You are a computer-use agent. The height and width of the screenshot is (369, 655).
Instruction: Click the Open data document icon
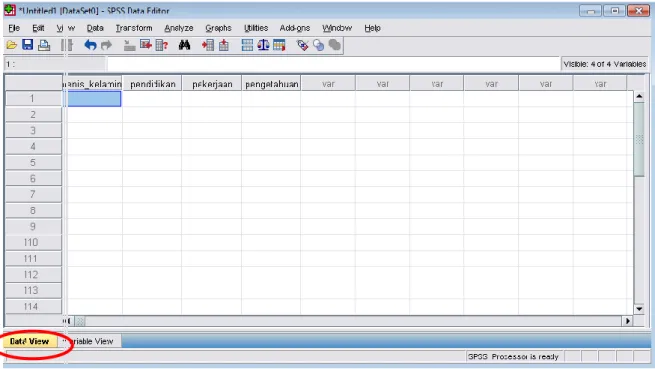12,45
